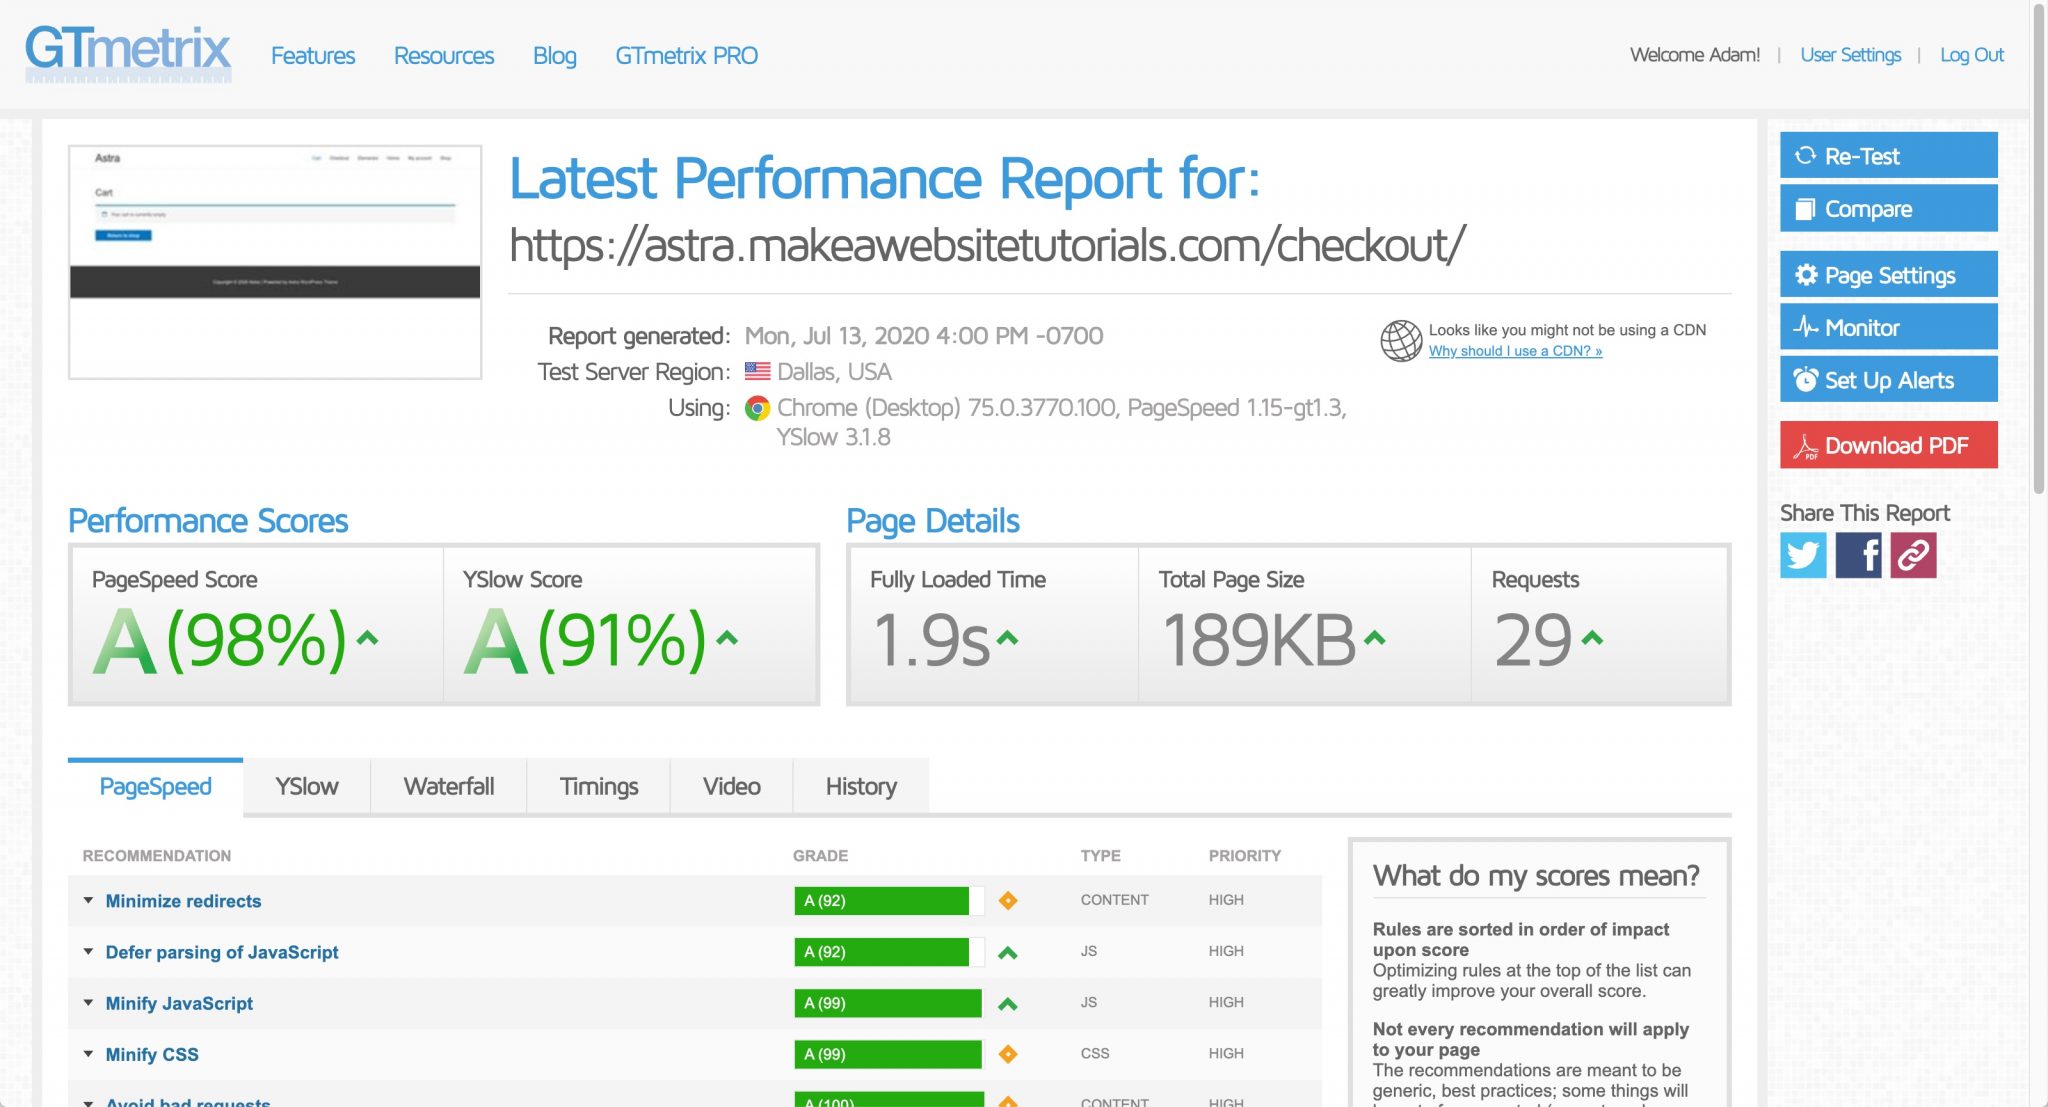
Task: Click the CDN globe icon
Action: click(1401, 340)
